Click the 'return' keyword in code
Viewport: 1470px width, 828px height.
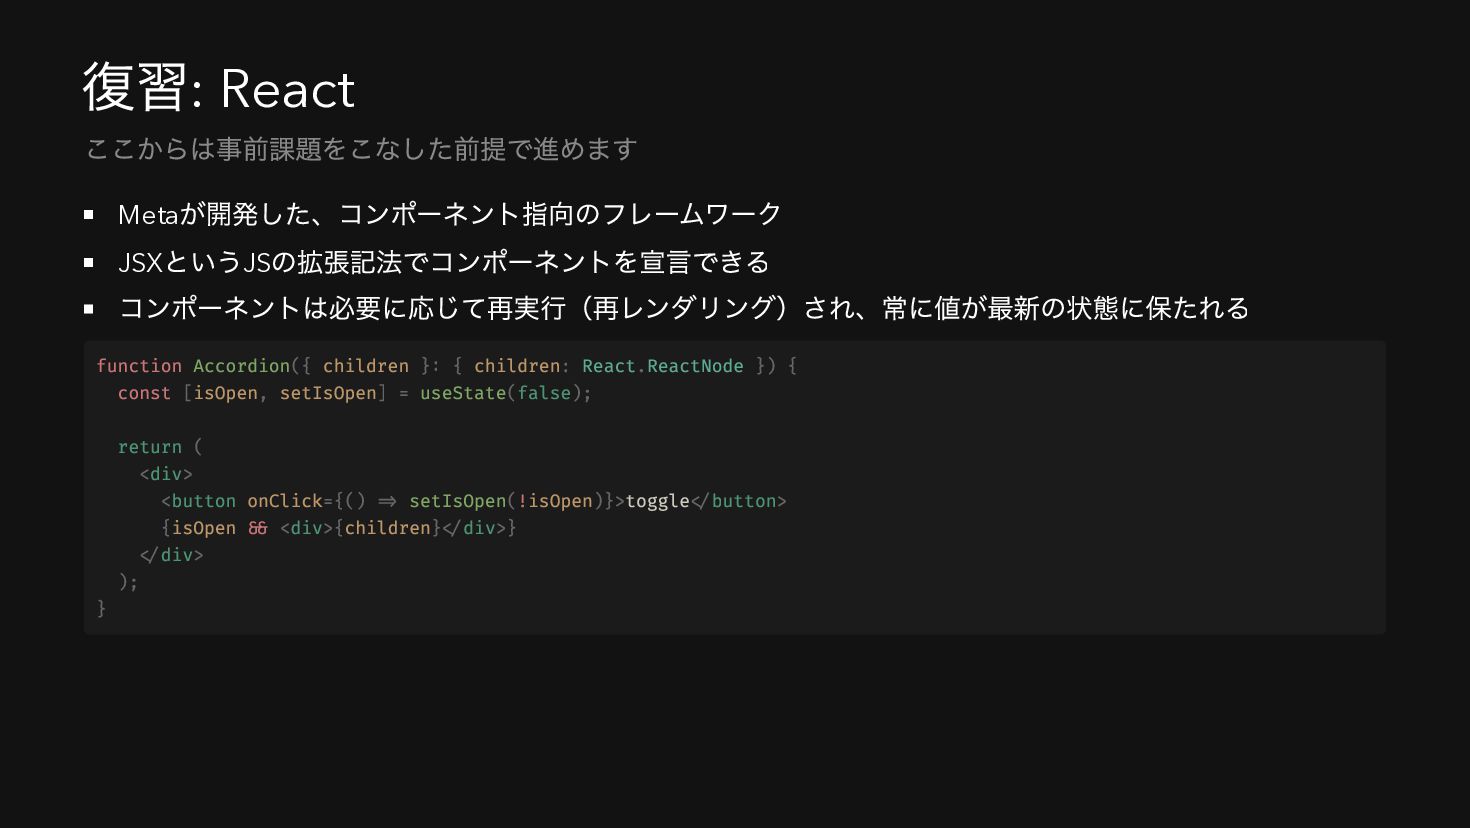[x=150, y=447]
